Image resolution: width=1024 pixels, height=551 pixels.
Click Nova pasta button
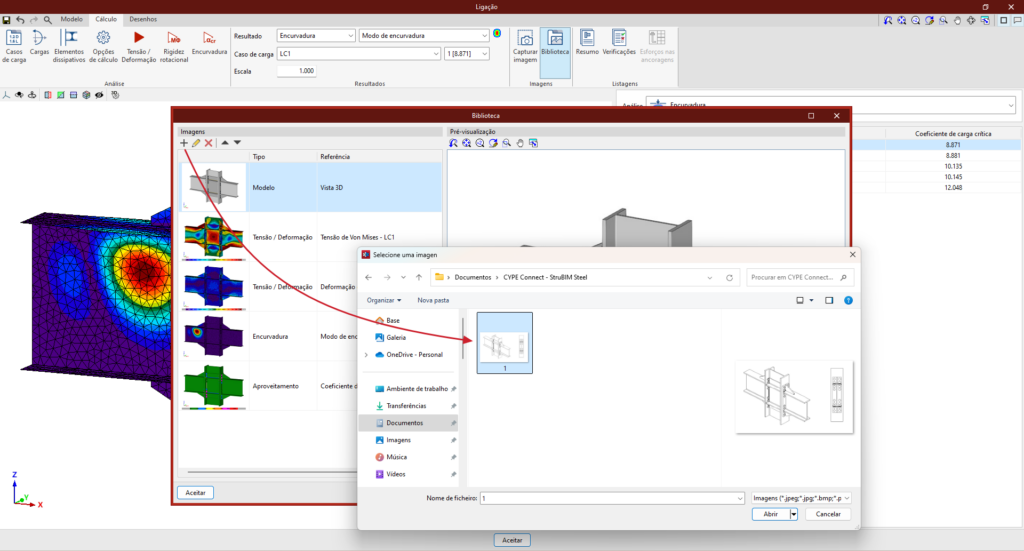[433, 300]
